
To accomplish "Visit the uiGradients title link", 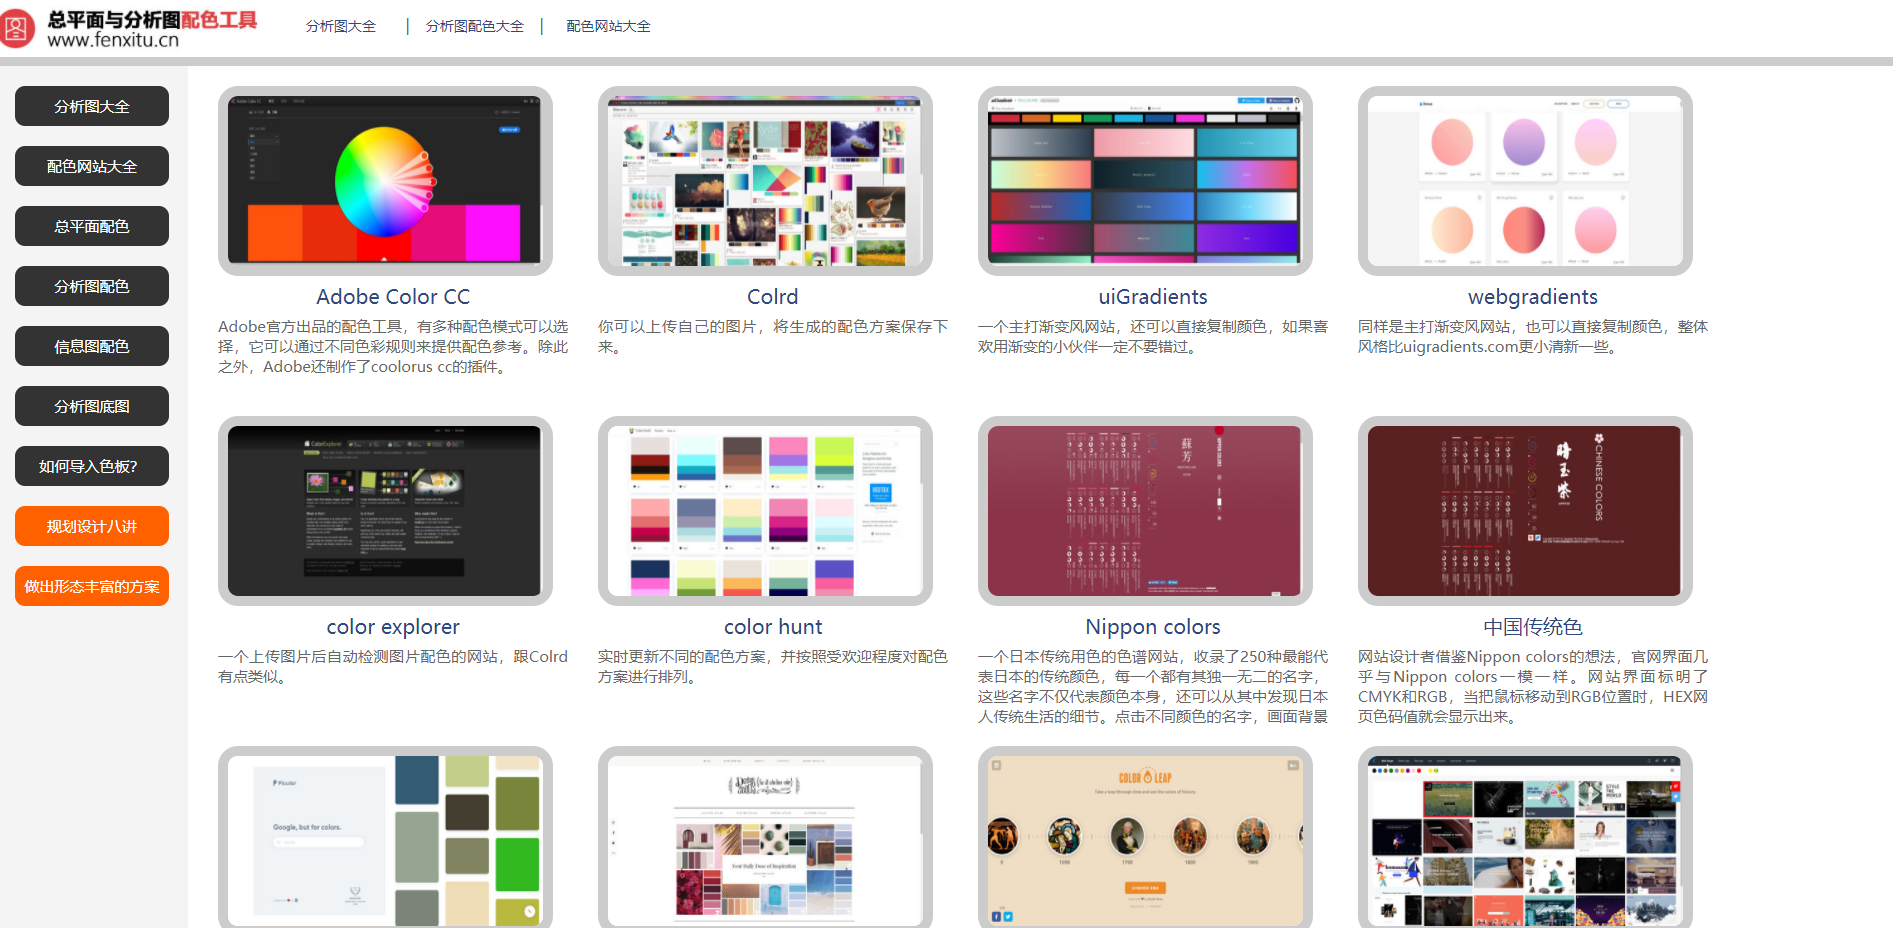I will (x=1153, y=297).
